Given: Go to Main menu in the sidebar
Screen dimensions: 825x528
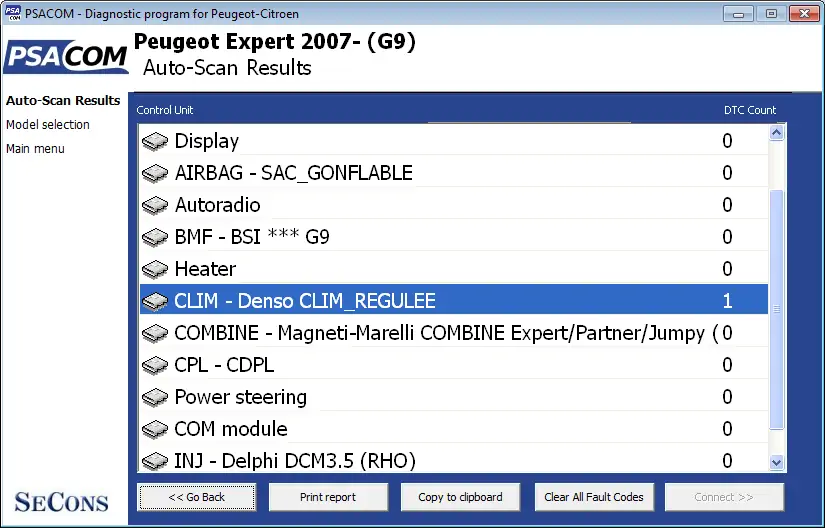Looking at the screenshot, I should [35, 149].
